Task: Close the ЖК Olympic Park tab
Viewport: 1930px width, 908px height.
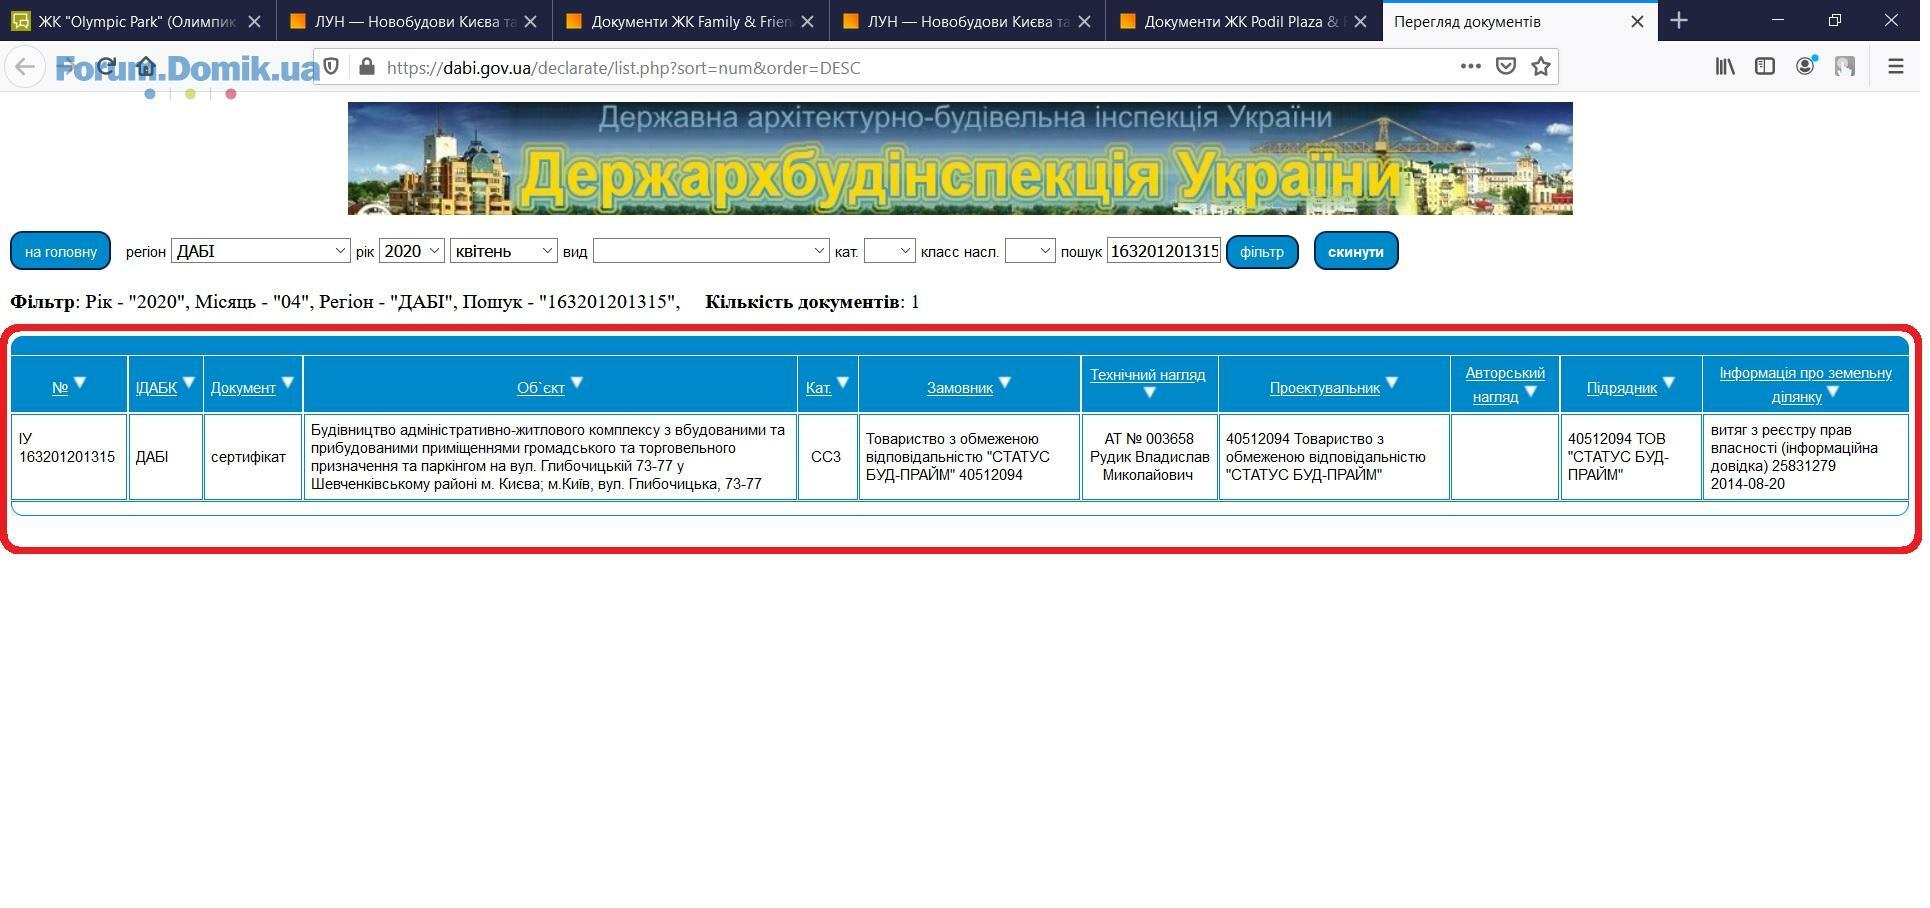Action: pyautogui.click(x=254, y=21)
